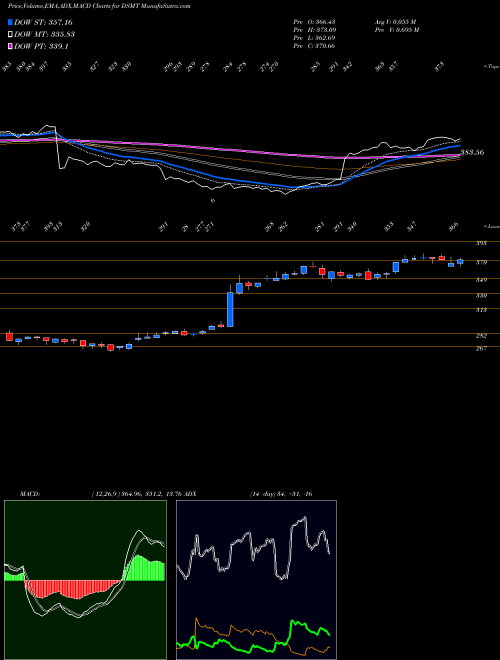
Task: Click the '<Lows' axis label
Action: (x=491, y=226)
